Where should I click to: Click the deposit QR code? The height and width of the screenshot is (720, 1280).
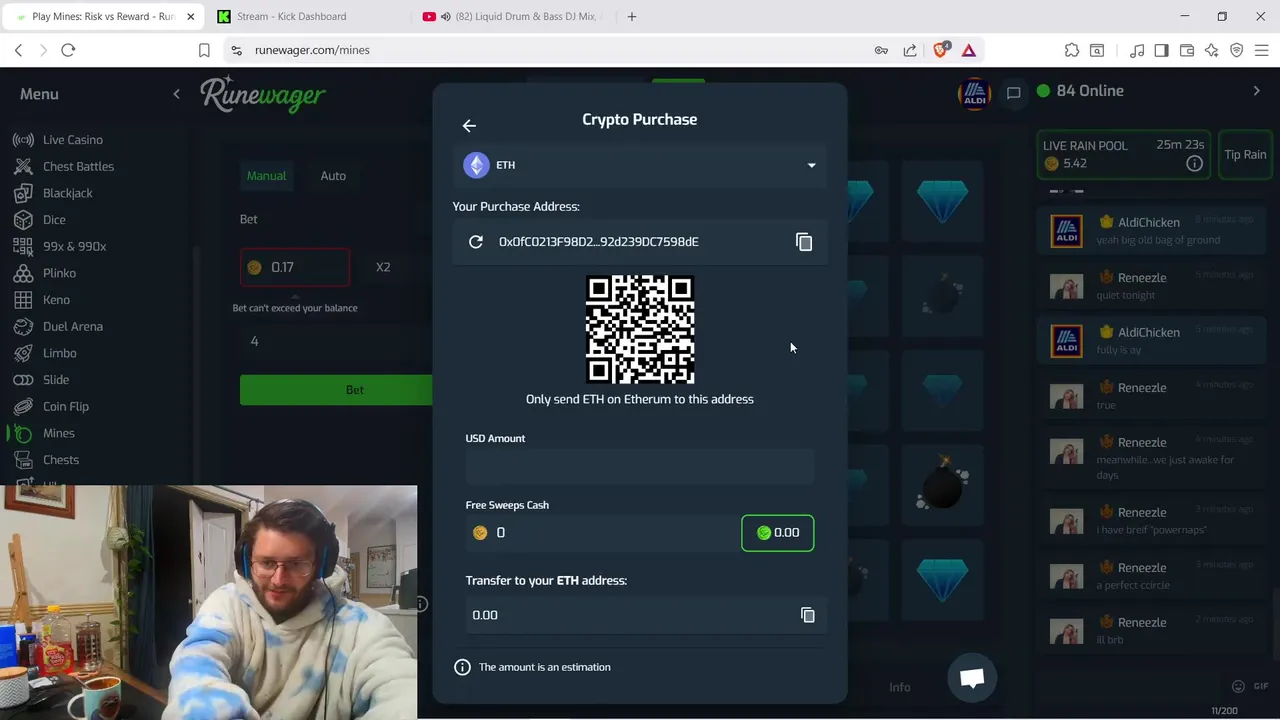coord(640,329)
